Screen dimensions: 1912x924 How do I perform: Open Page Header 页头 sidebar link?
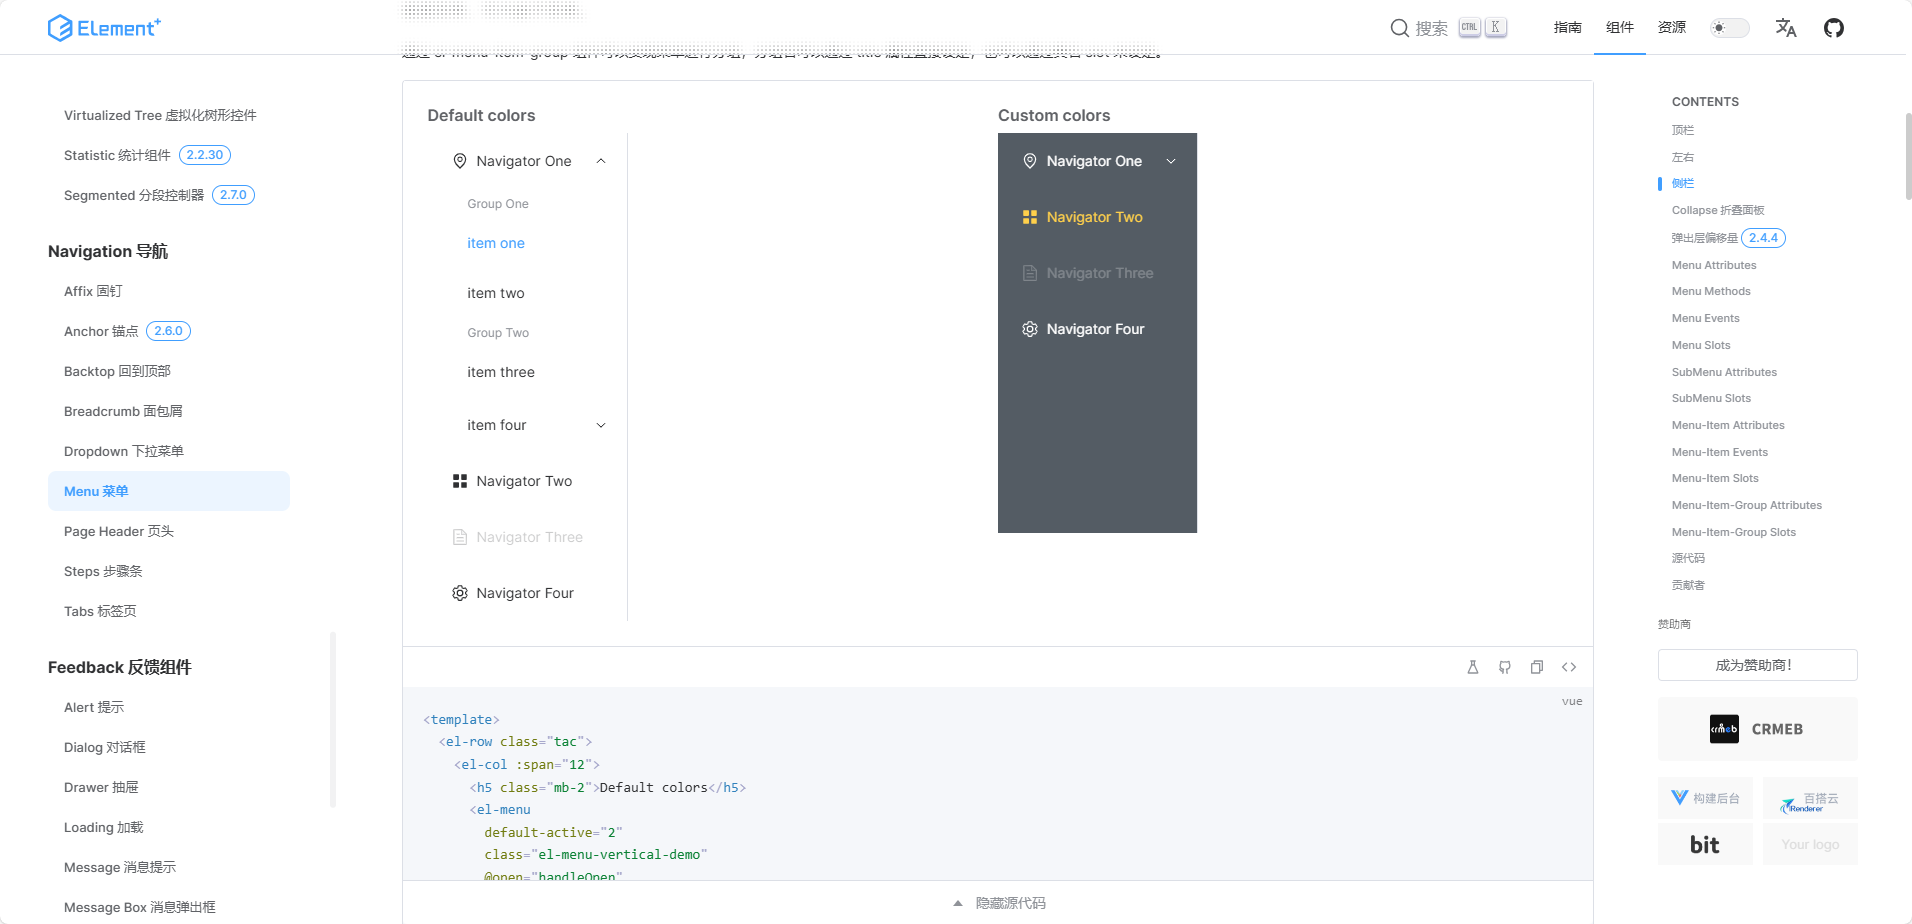tap(119, 531)
